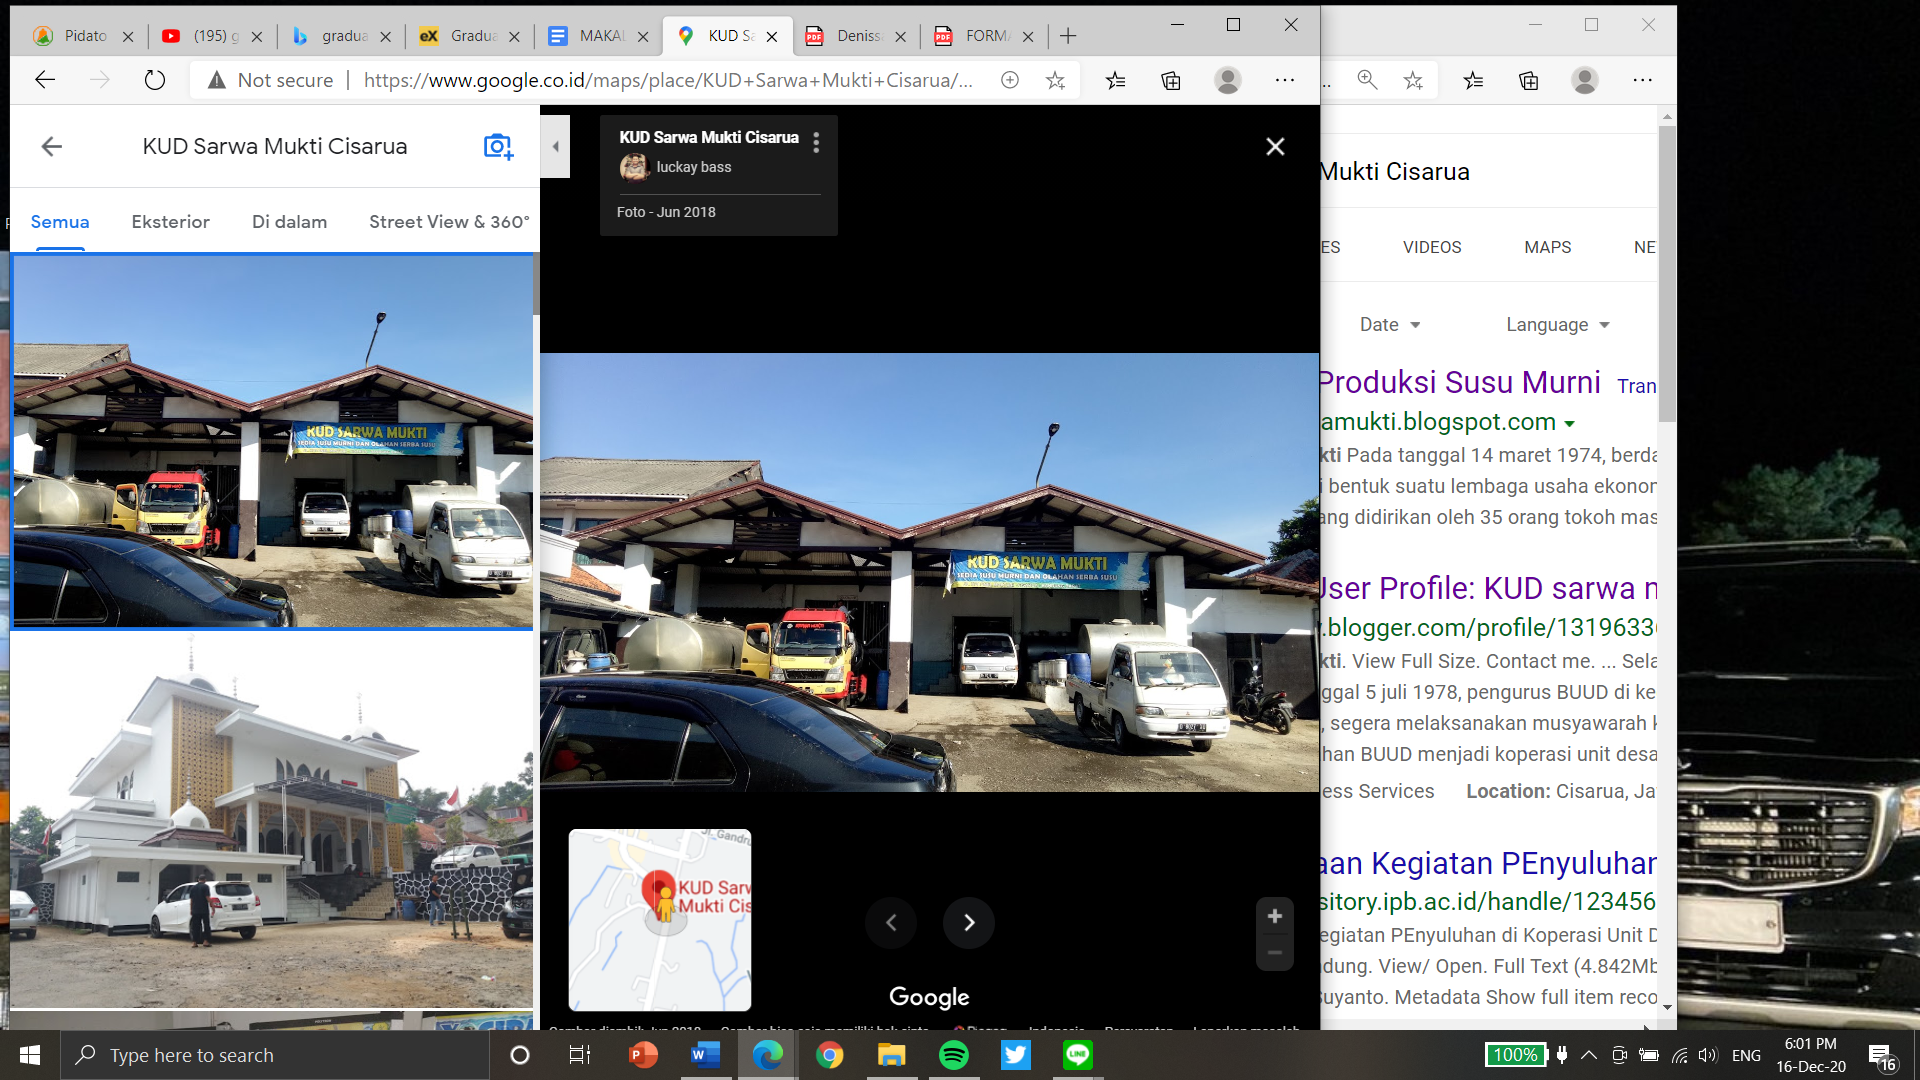The width and height of the screenshot is (1920, 1080).
Task: Open the profile icon in front browser
Action: [x=1228, y=80]
